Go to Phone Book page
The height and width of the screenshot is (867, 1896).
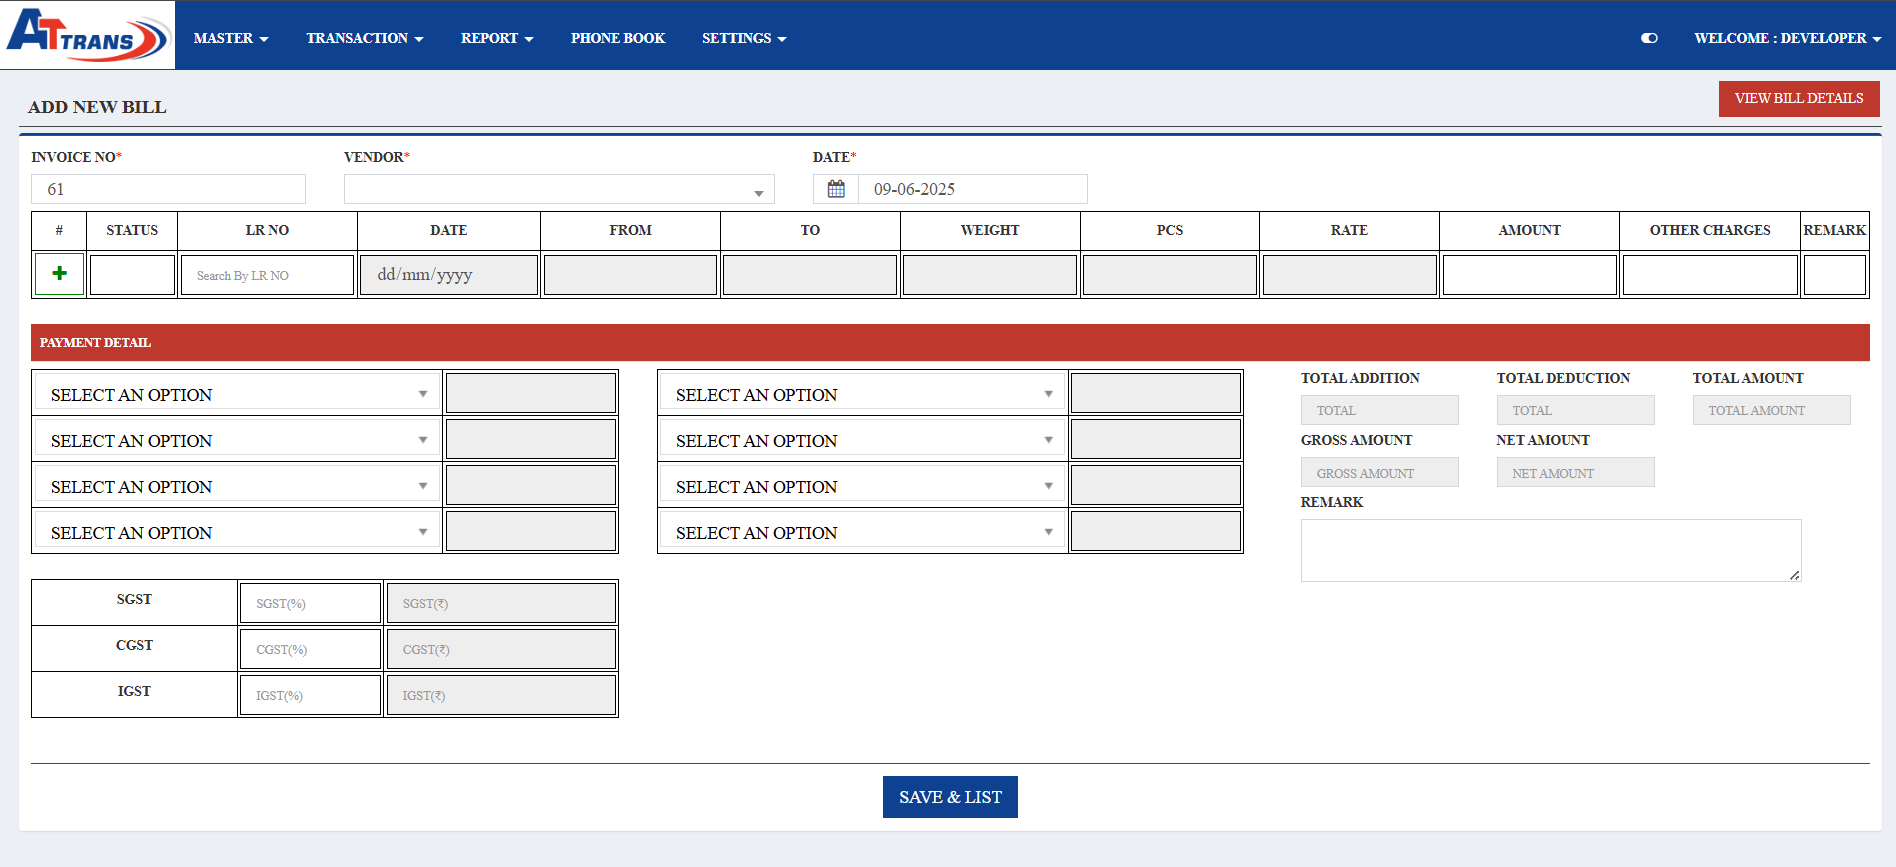pos(617,38)
